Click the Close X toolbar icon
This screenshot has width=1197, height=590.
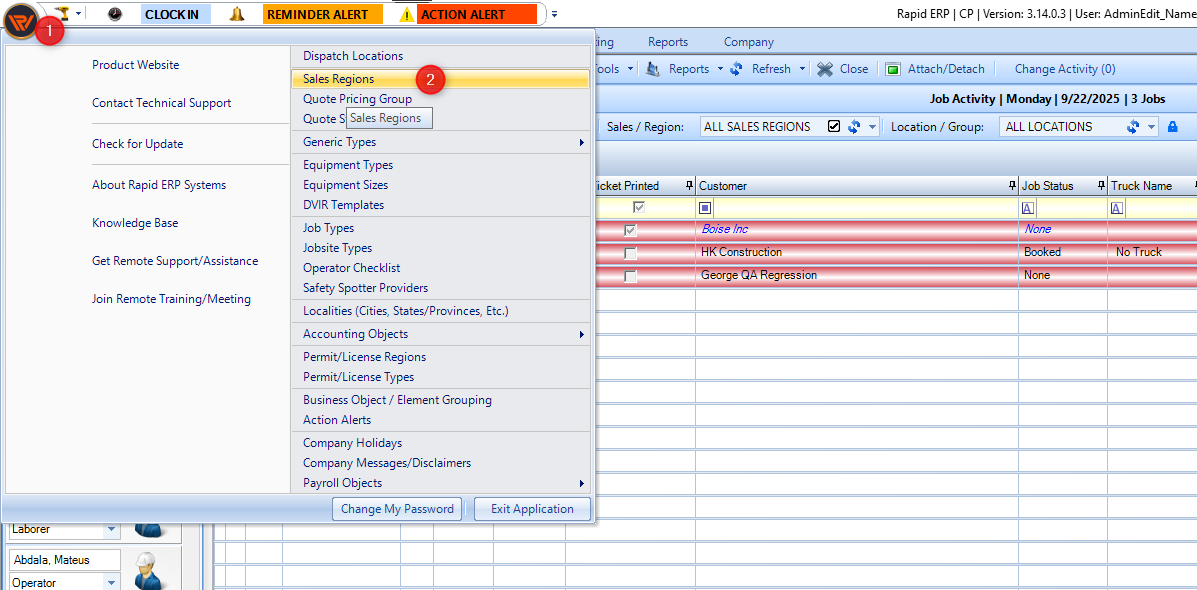[x=824, y=69]
